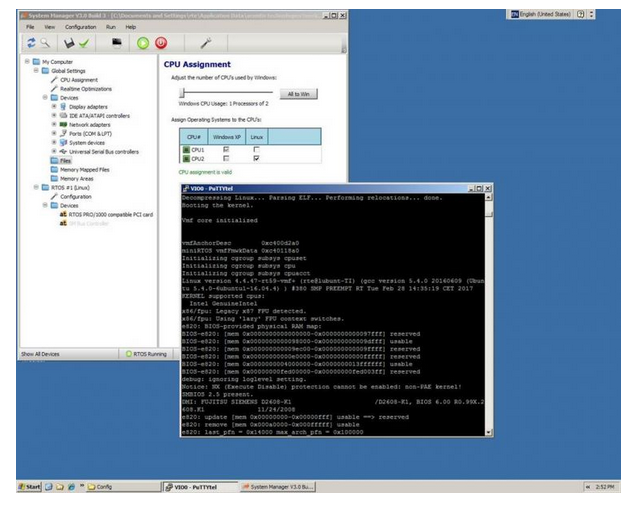Screen dimensions: 639x509
Task: Expand the Network adapters tree node
Action: [x=54, y=124]
